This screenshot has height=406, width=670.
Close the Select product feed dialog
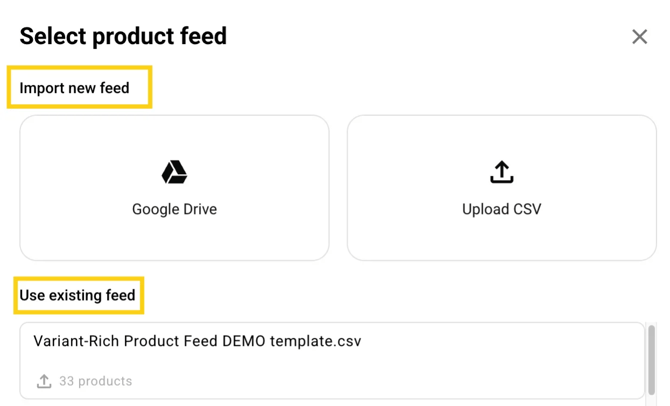click(639, 37)
